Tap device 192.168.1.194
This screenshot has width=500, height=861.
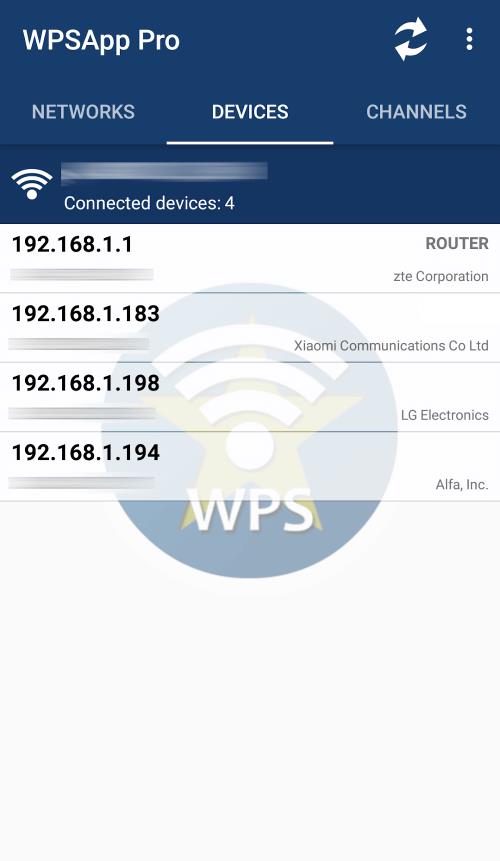(250, 467)
